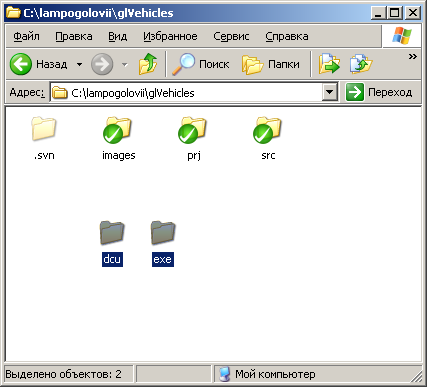Select the exe folder icon
This screenshot has height=387, width=427.
[163, 232]
